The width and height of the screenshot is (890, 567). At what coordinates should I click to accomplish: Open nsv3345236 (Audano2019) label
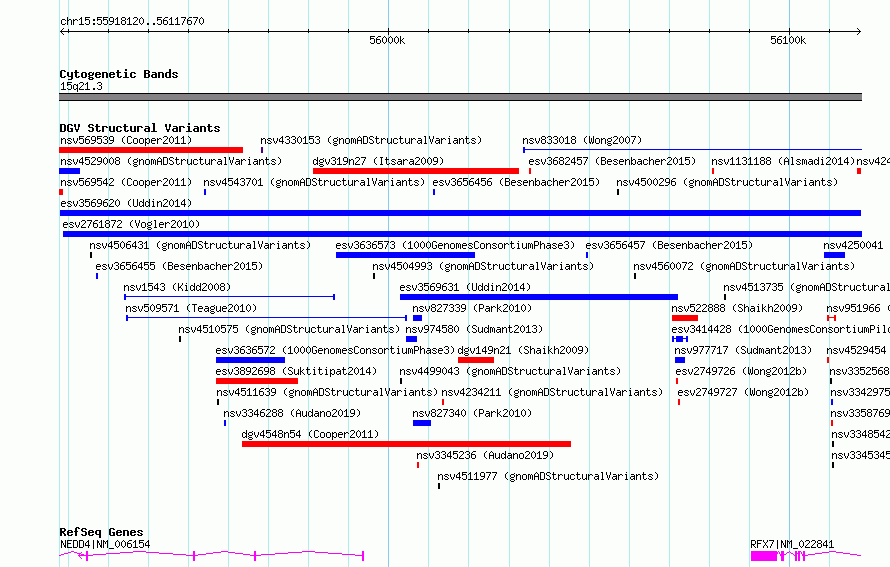(x=485, y=455)
